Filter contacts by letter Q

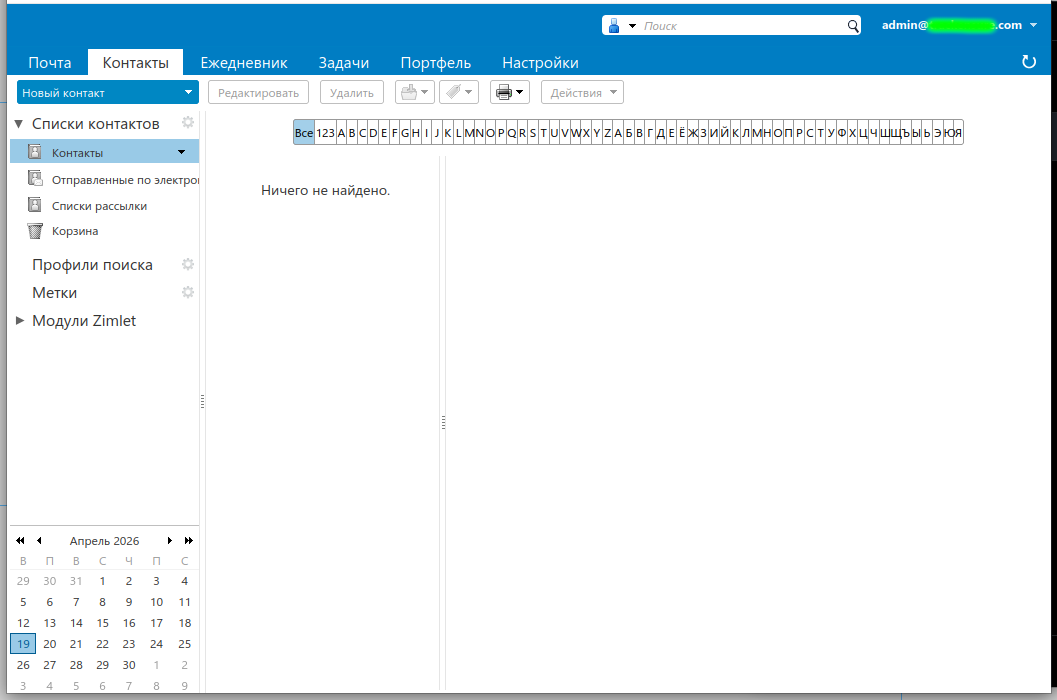512,132
